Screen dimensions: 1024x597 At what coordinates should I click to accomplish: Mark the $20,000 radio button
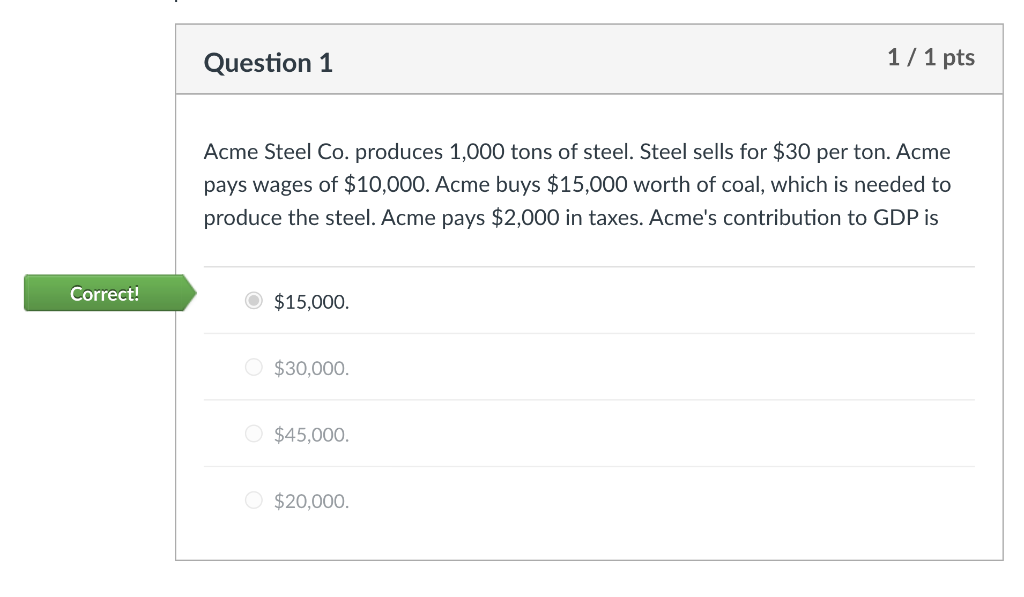[253, 500]
